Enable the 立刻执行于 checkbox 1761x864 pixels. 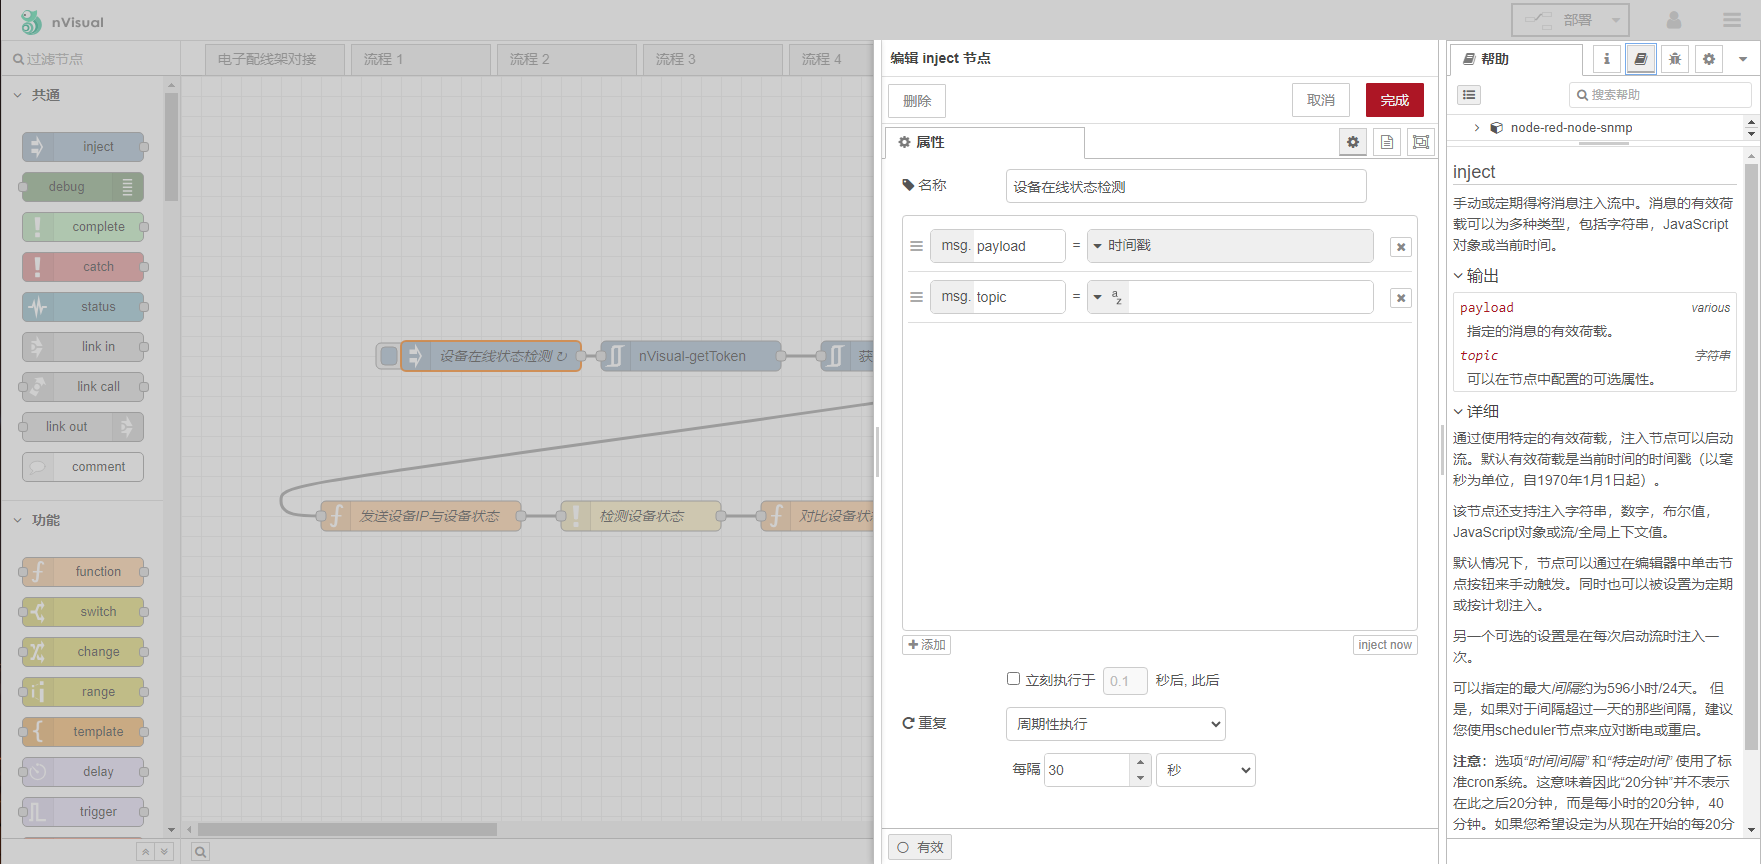coord(1013,679)
